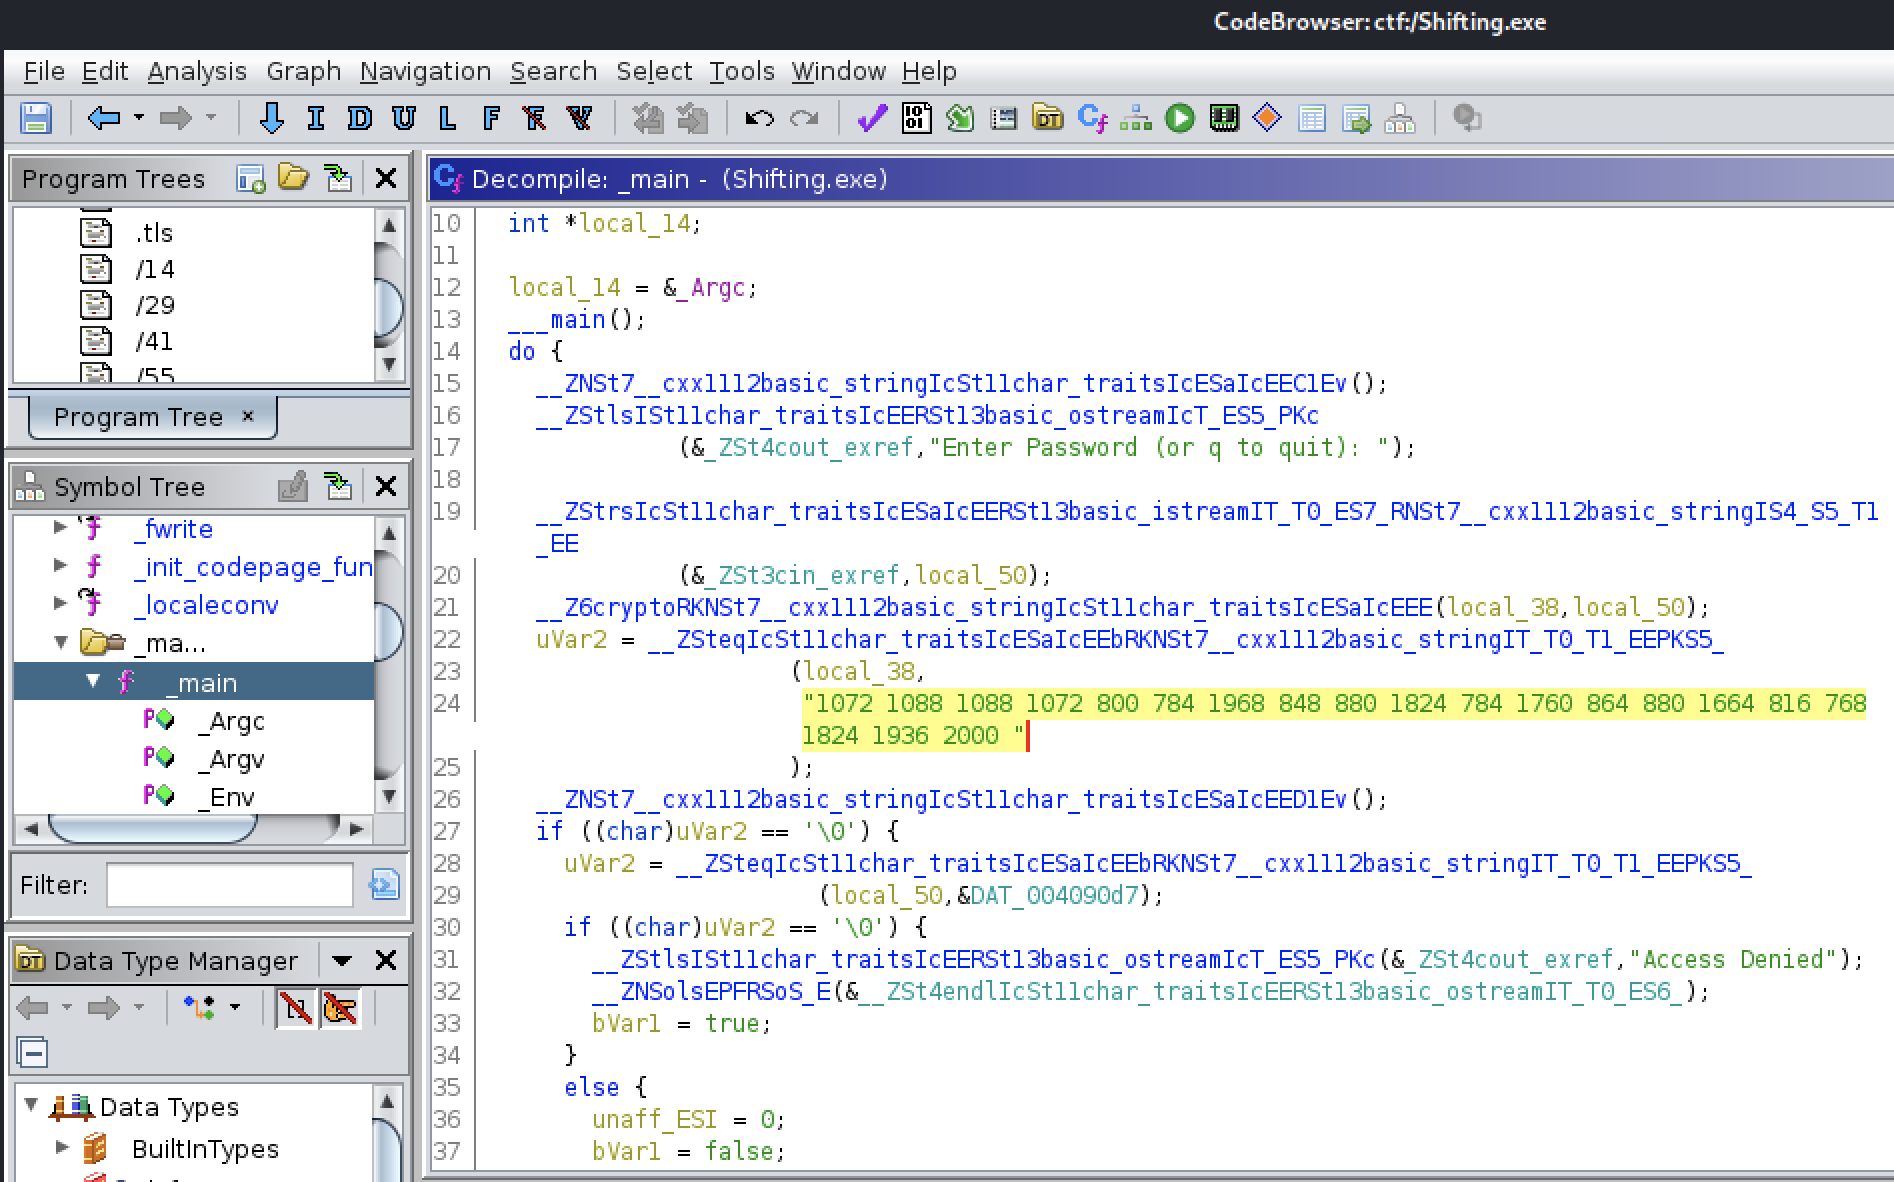The image size is (1894, 1182).
Task: Click the 'I' next instruction icon
Action: pos(316,118)
